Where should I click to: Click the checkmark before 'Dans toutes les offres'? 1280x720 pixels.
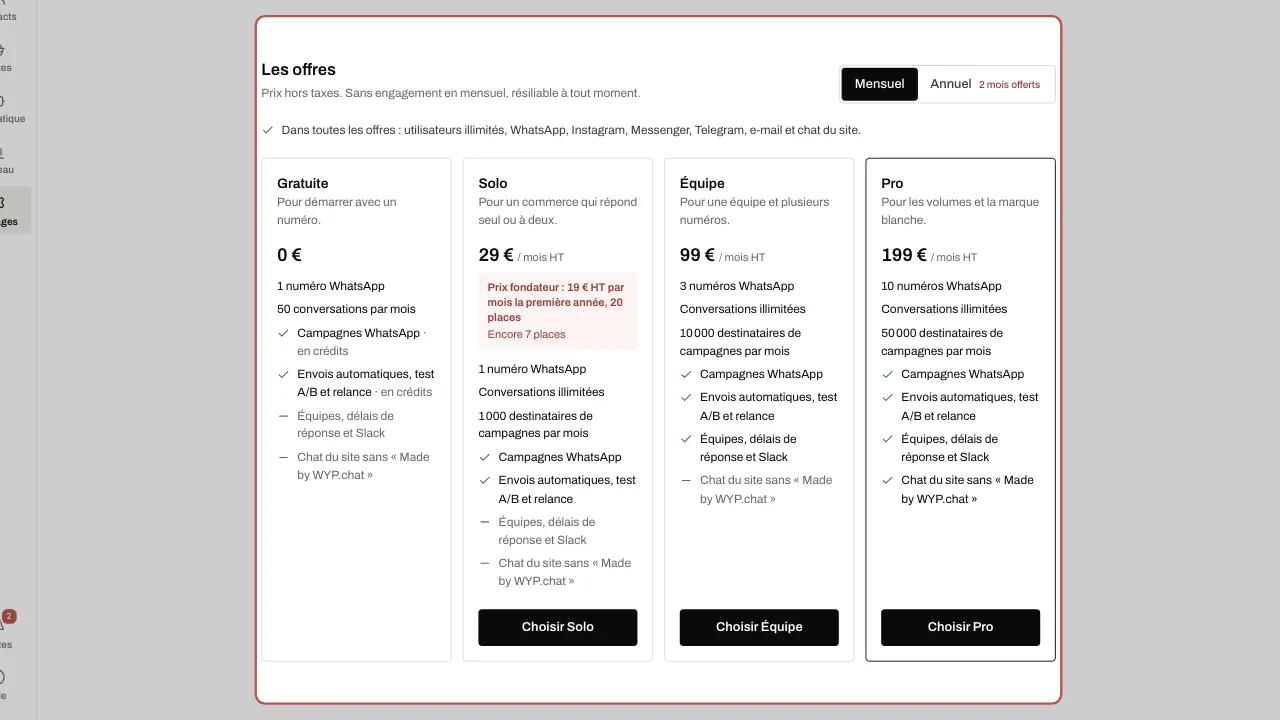coord(268,130)
